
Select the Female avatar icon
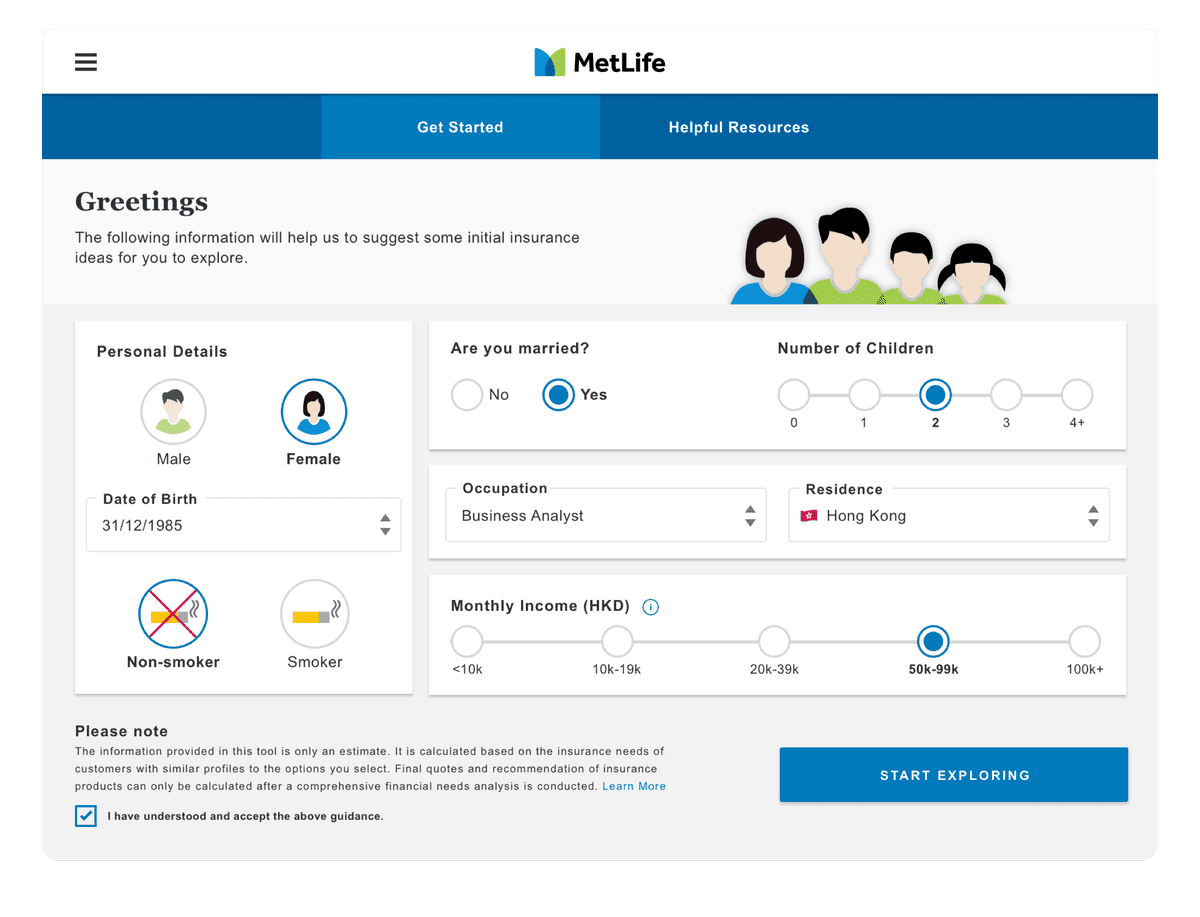[314, 411]
